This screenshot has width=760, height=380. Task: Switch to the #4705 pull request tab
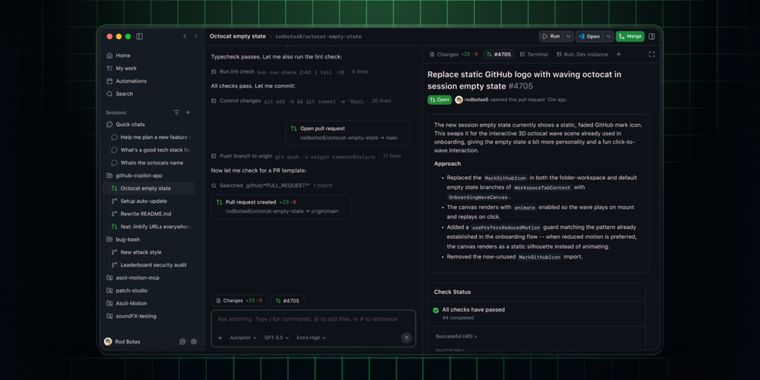click(499, 54)
